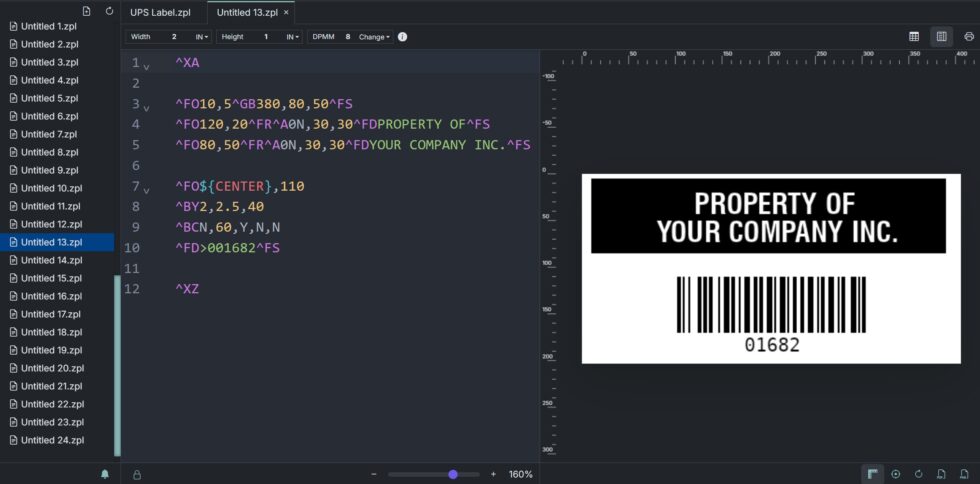Viewport: 980px width, 484px height.
Task: Open Untitled 7.zpl from the file list
Action: (49, 134)
